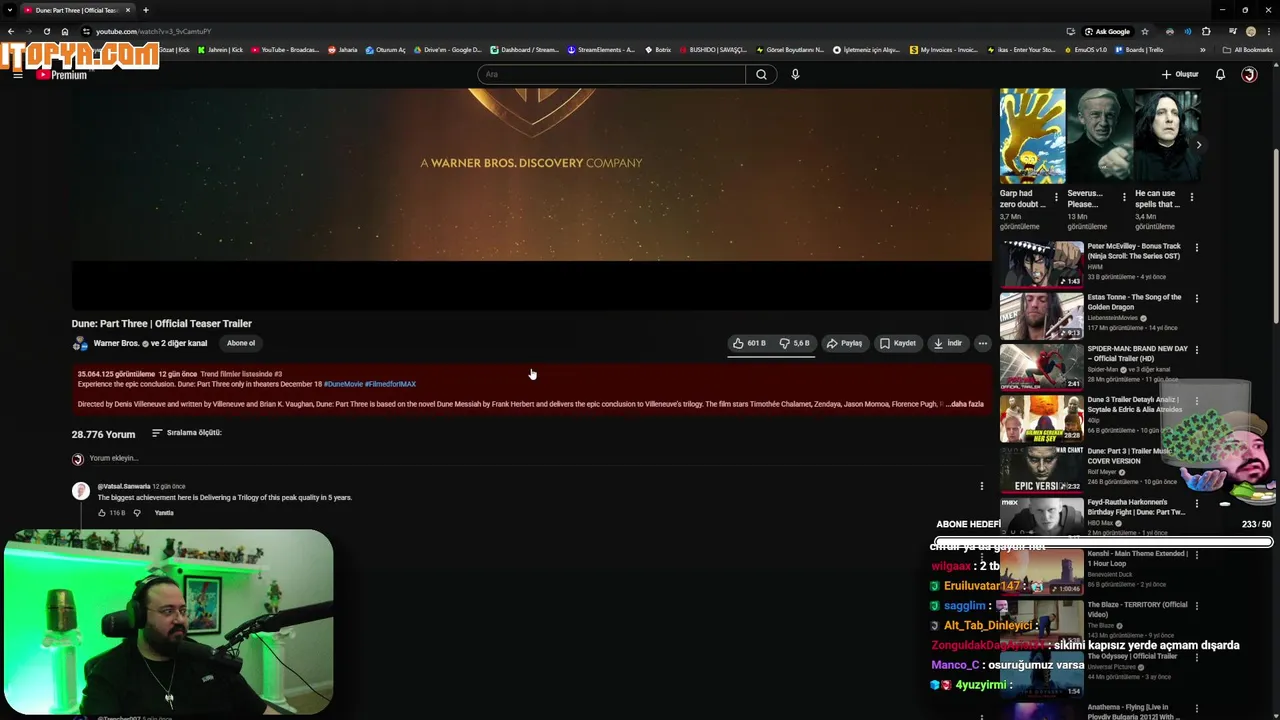The height and width of the screenshot is (720, 1280).
Task: Open YouTube notifications bell
Action: pyautogui.click(x=1220, y=74)
